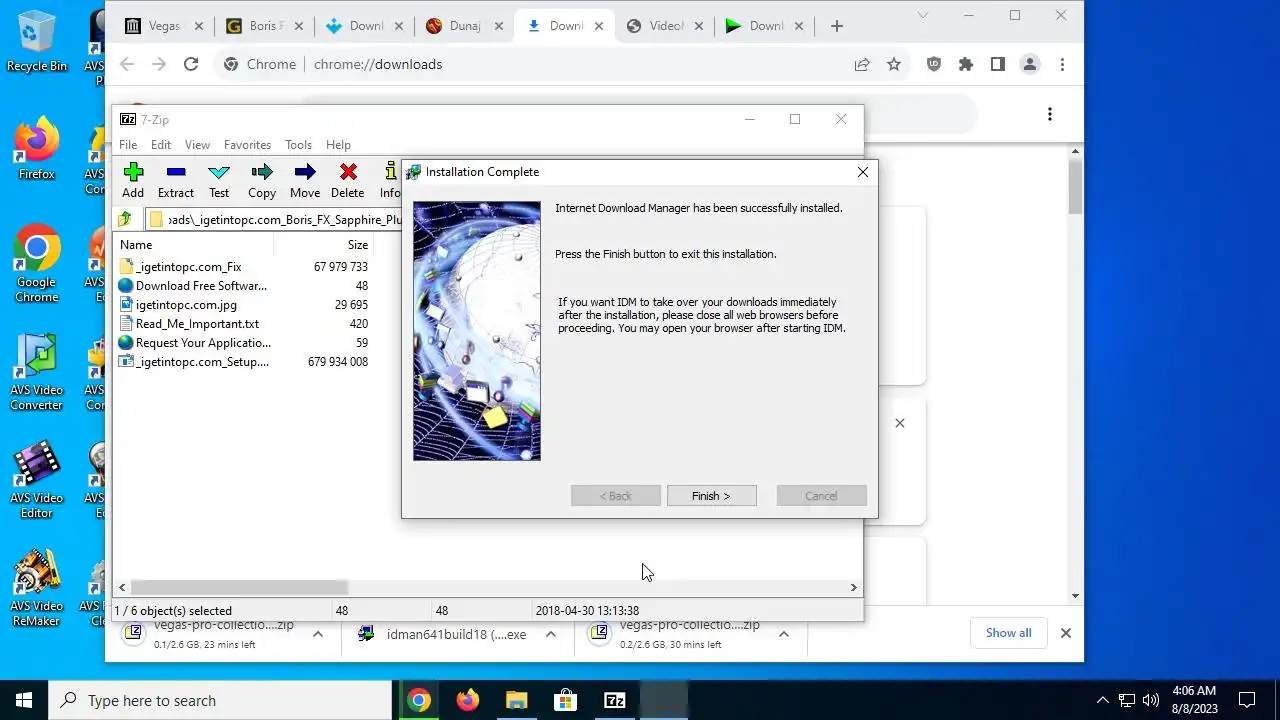Switch to the Video Chrome tab
This screenshot has height=720, width=1280.
click(665, 26)
